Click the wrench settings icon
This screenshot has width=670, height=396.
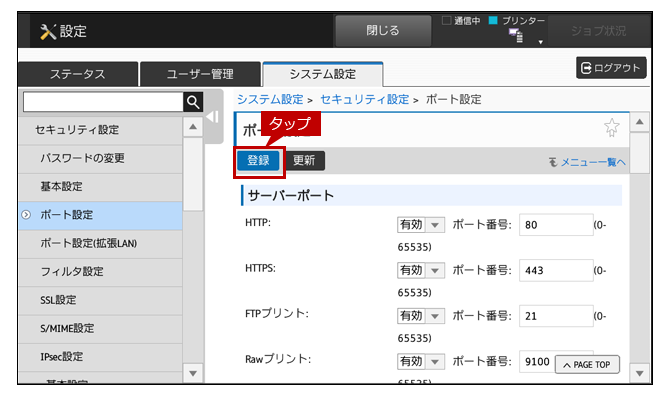coord(48,32)
